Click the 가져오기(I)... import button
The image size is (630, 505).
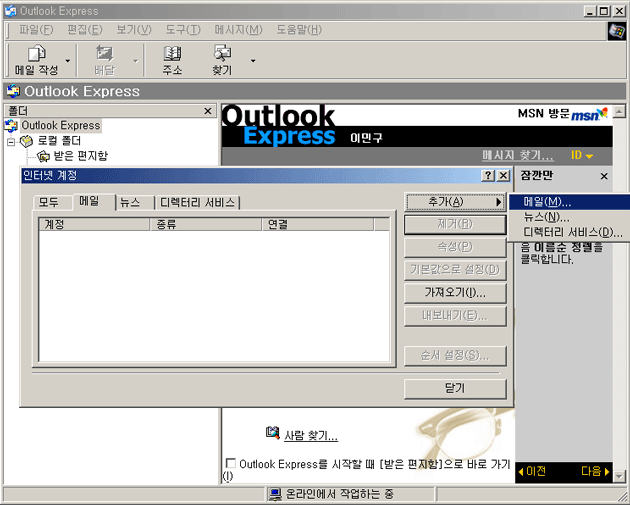(x=455, y=293)
